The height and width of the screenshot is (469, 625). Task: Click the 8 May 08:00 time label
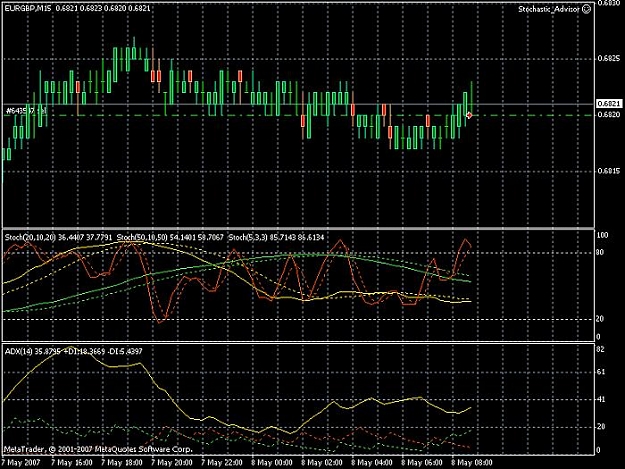tap(472, 463)
